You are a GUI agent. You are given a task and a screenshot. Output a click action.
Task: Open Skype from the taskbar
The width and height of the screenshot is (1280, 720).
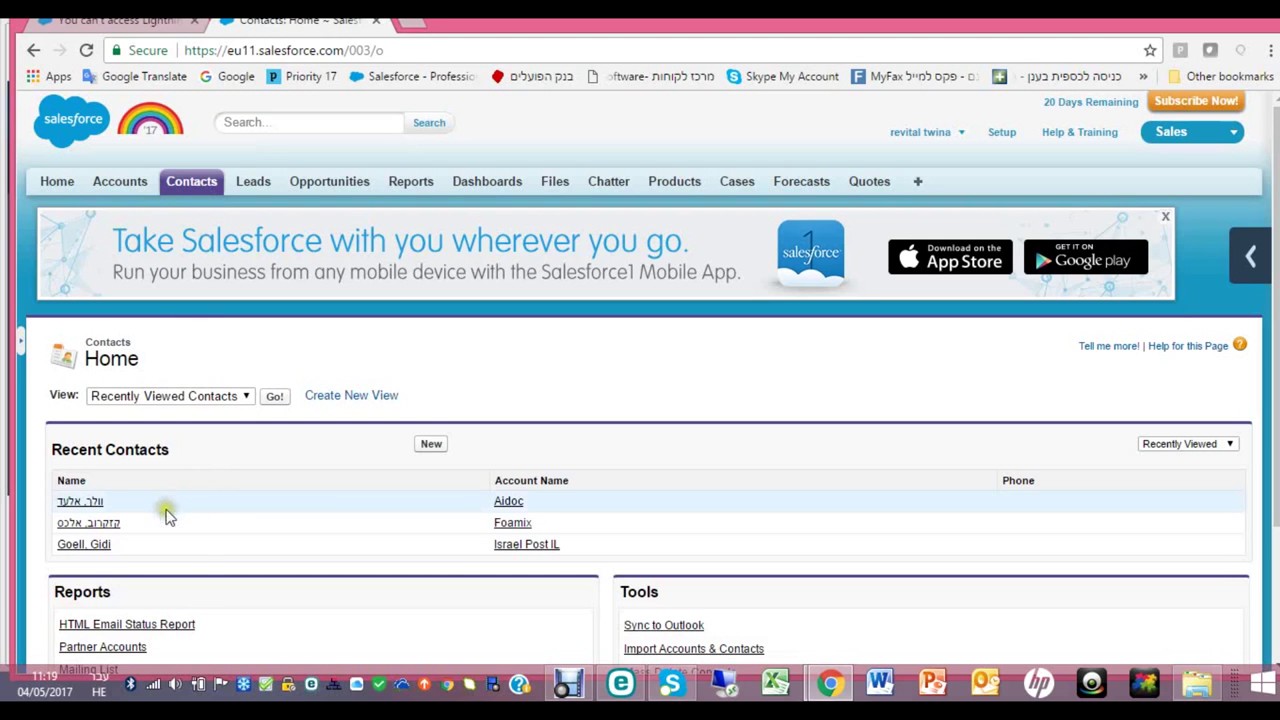click(x=672, y=684)
